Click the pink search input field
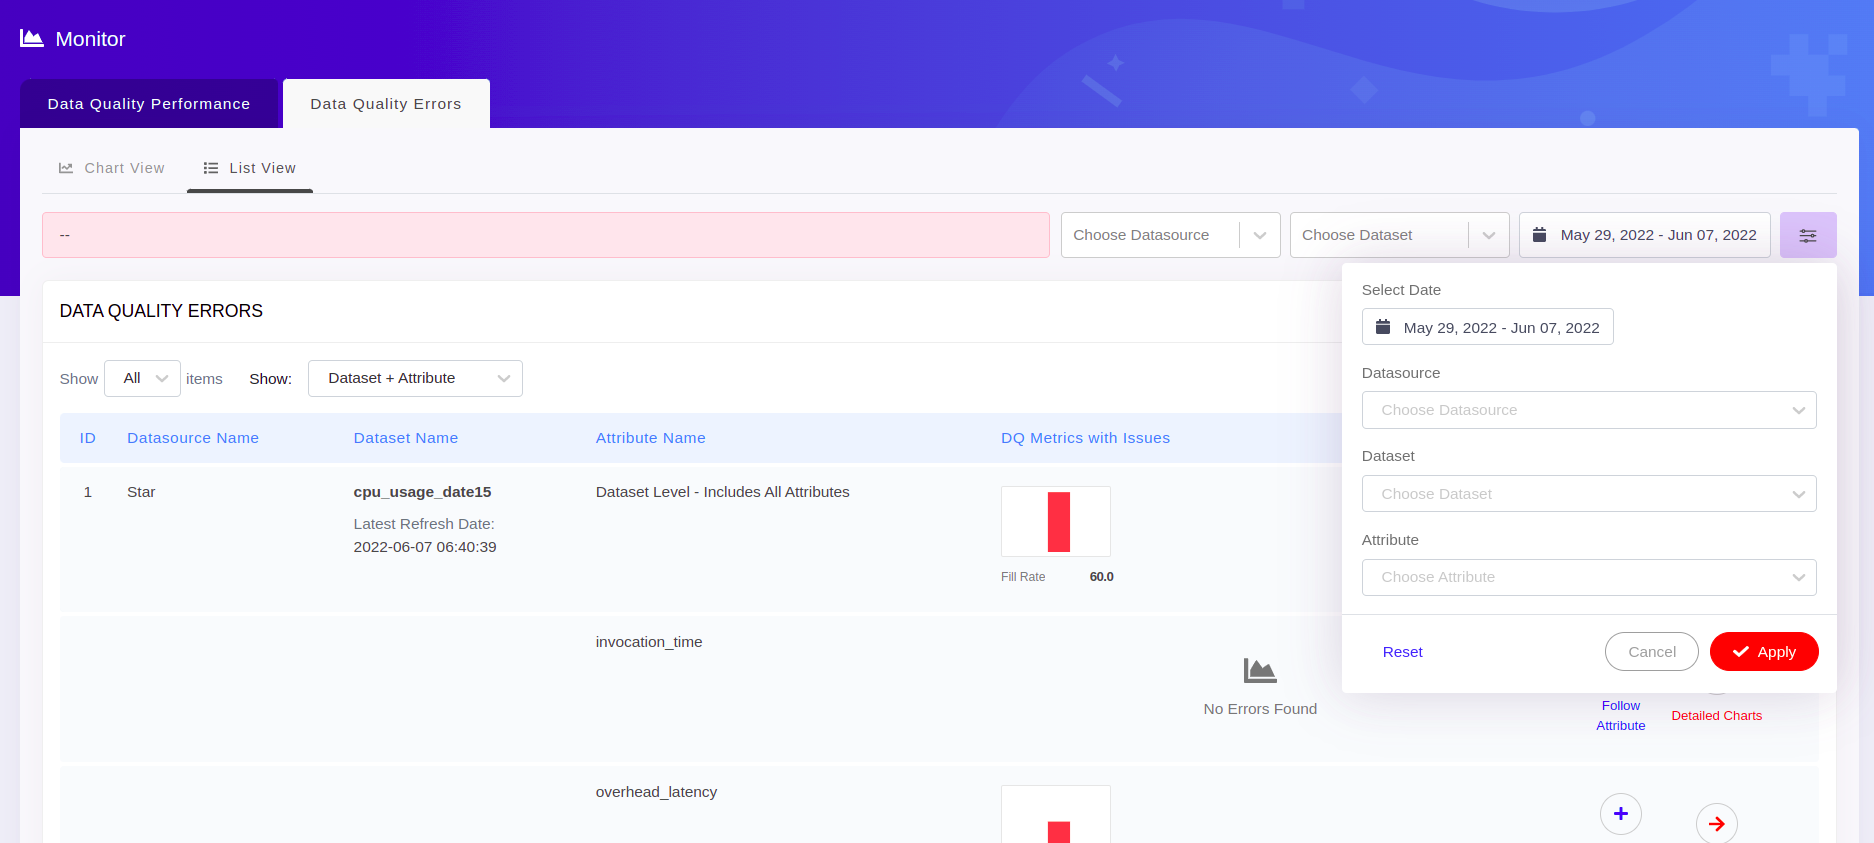This screenshot has width=1874, height=843. click(x=545, y=235)
